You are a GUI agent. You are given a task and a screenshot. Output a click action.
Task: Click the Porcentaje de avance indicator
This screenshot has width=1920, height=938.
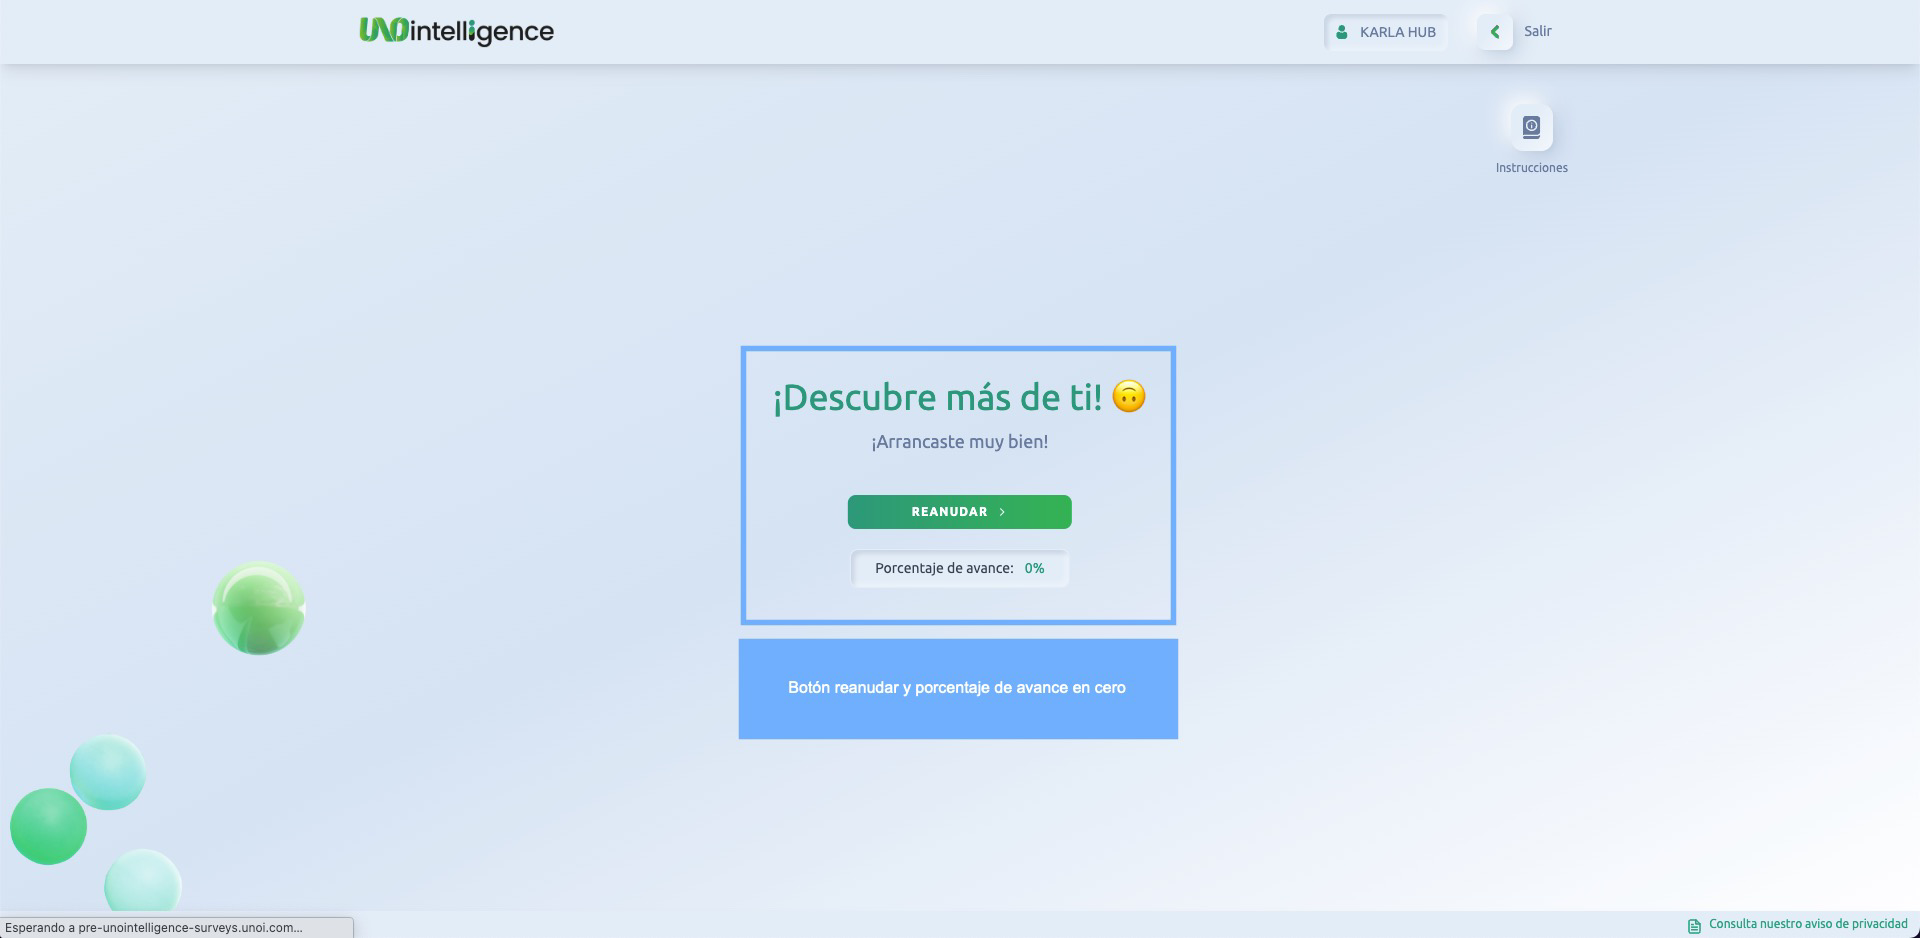[x=944, y=568]
